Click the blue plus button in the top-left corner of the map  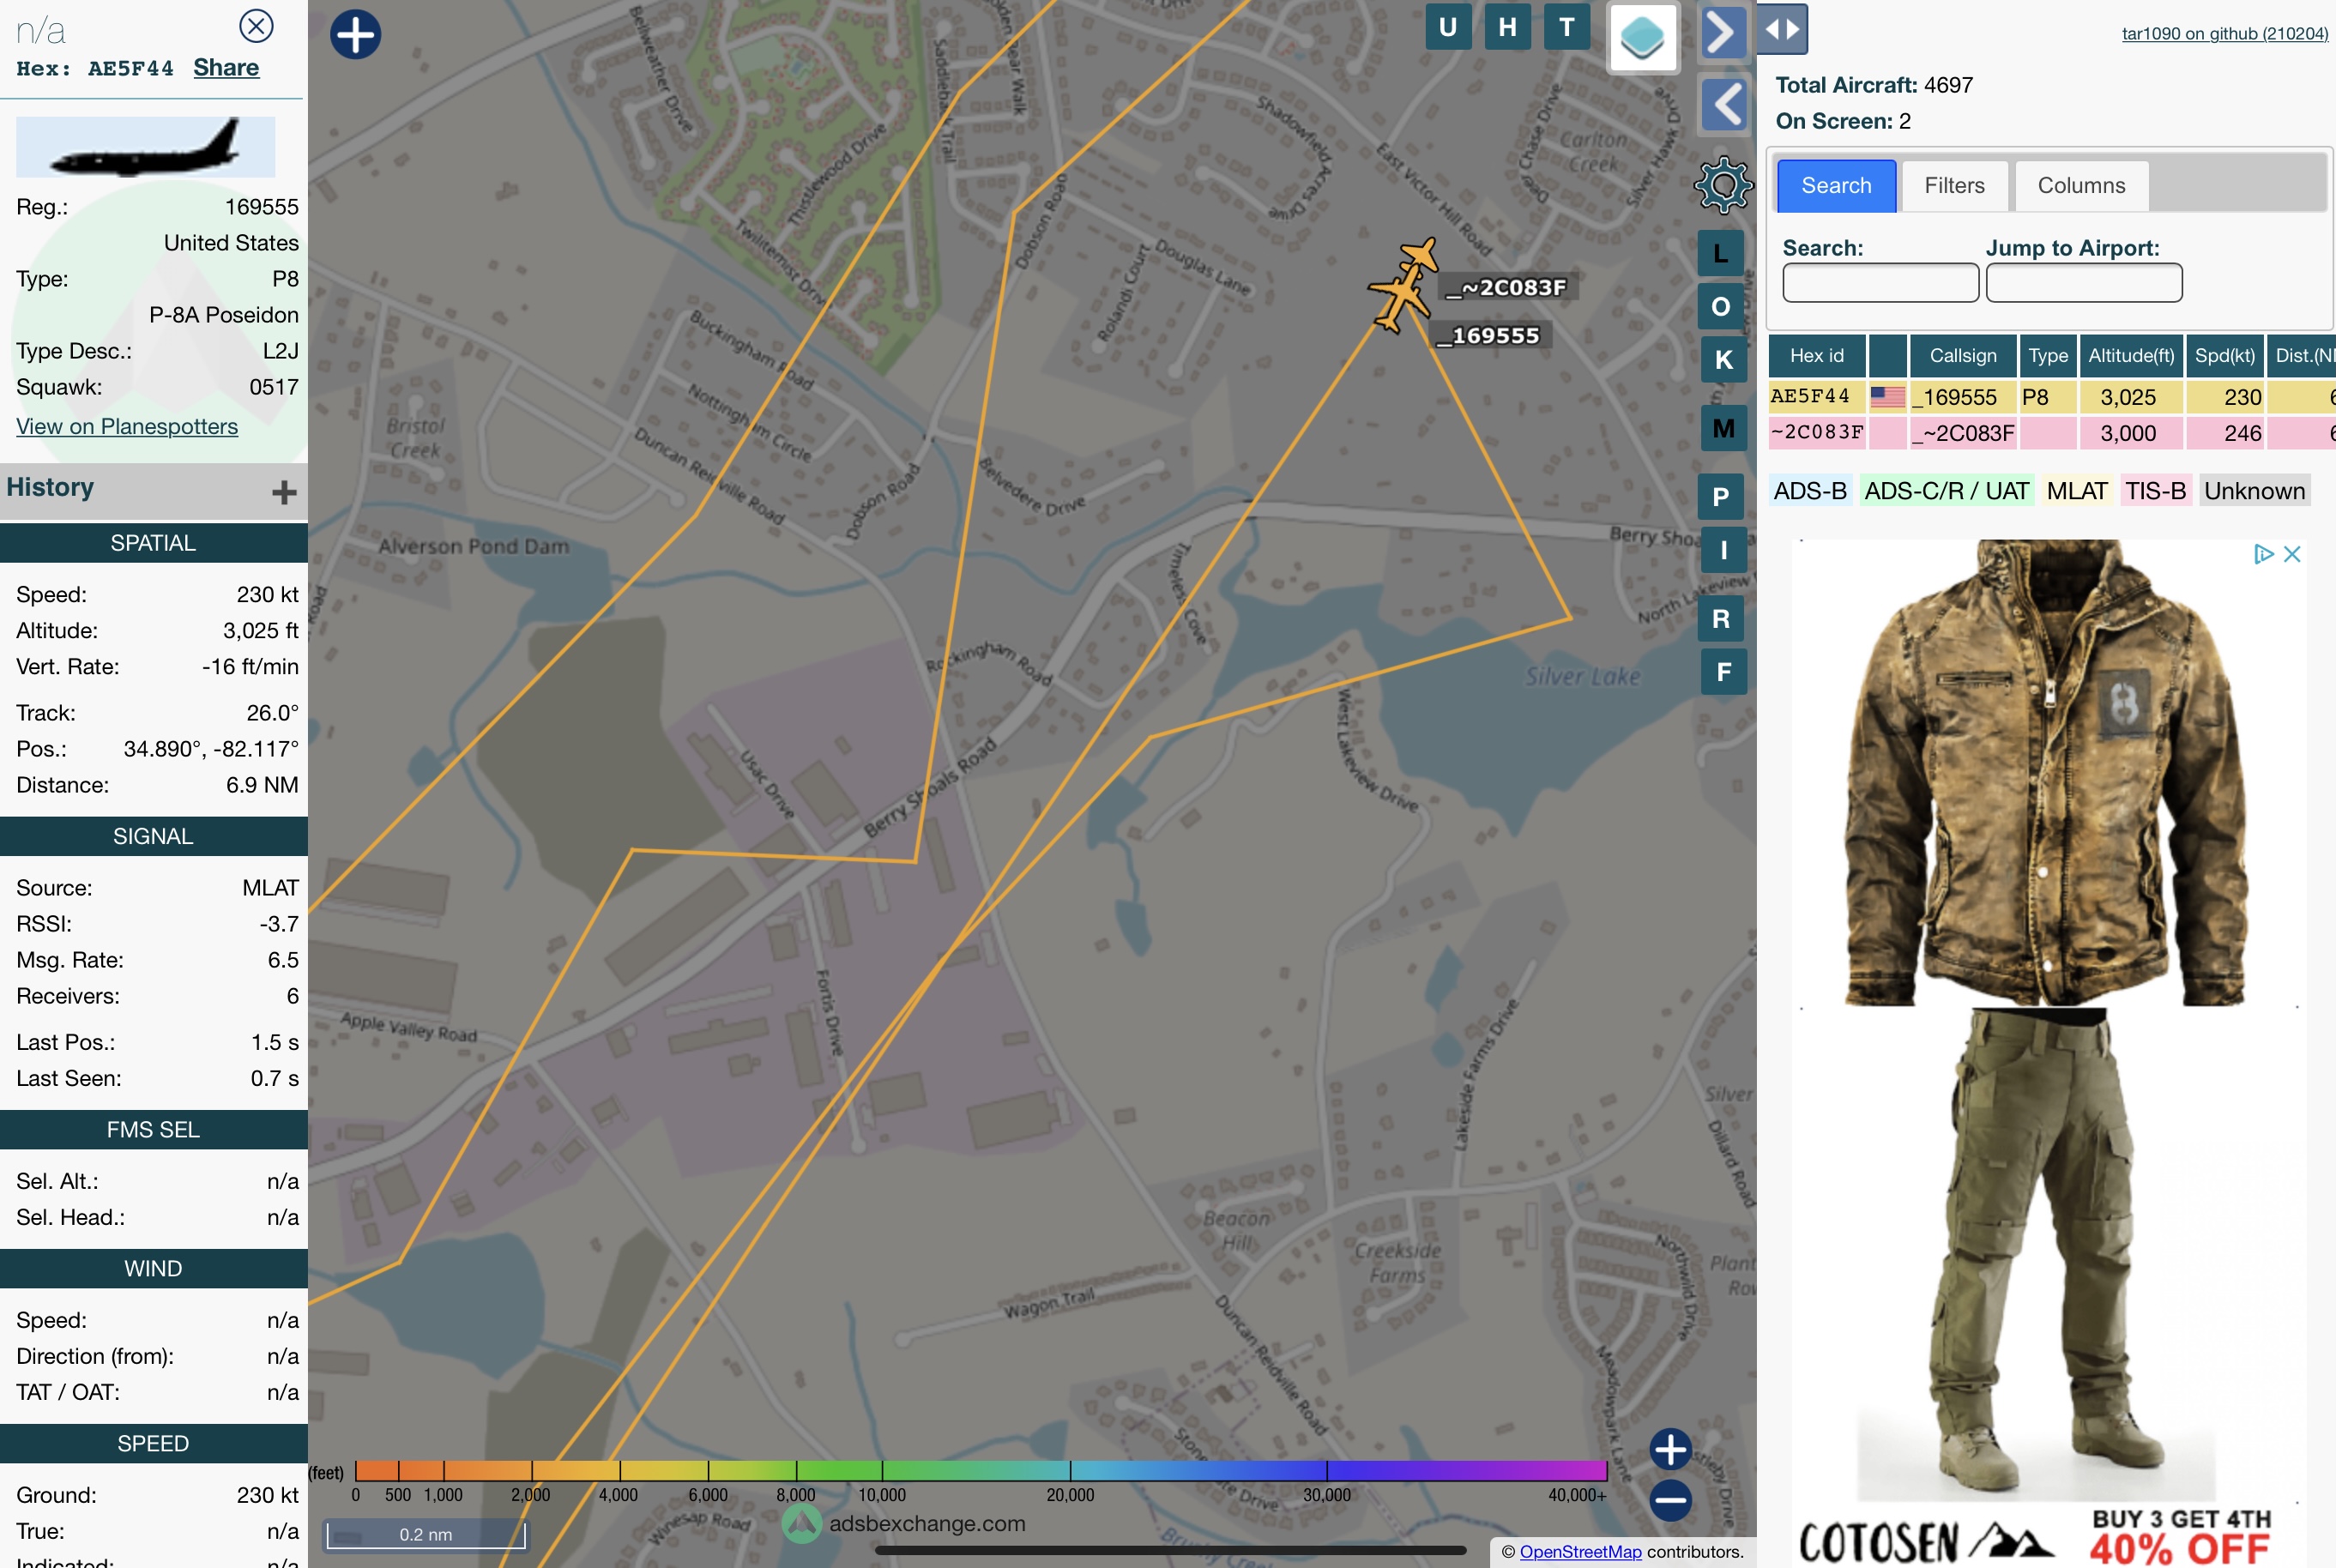[355, 35]
